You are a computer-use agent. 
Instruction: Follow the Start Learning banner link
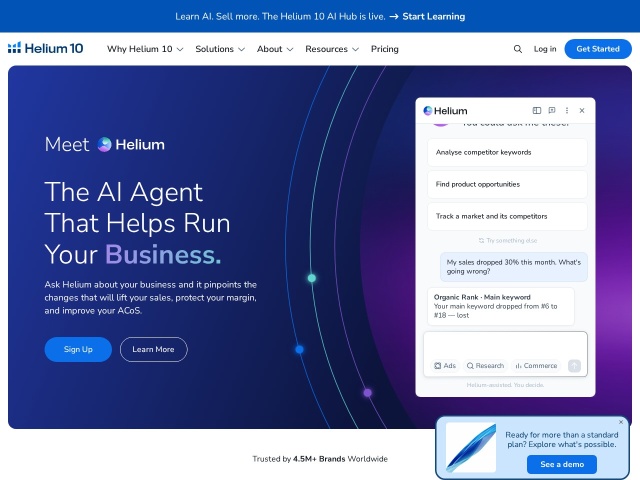[433, 16]
